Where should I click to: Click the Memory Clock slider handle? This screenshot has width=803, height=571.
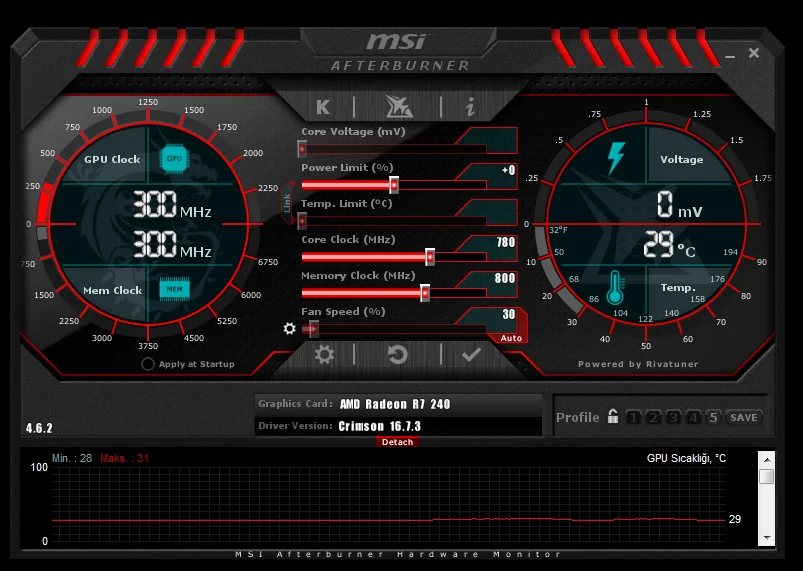click(425, 293)
